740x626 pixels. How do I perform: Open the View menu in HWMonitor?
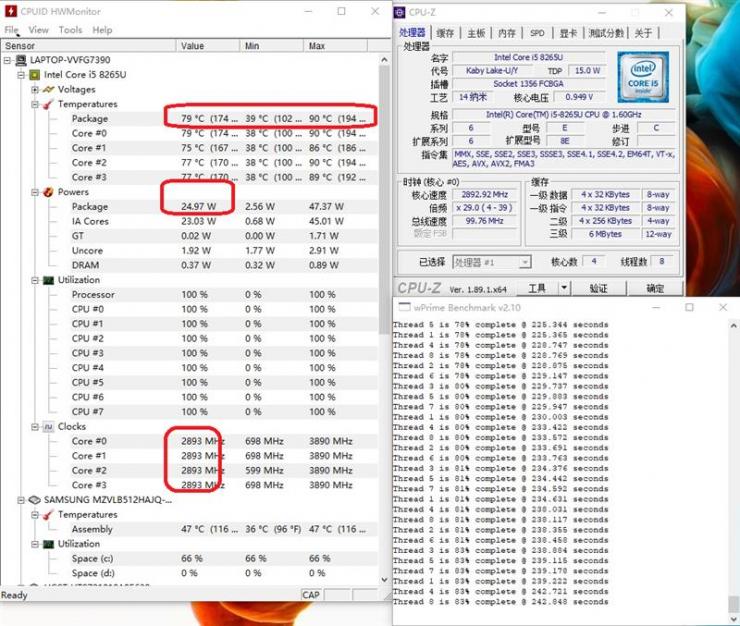pos(38,30)
